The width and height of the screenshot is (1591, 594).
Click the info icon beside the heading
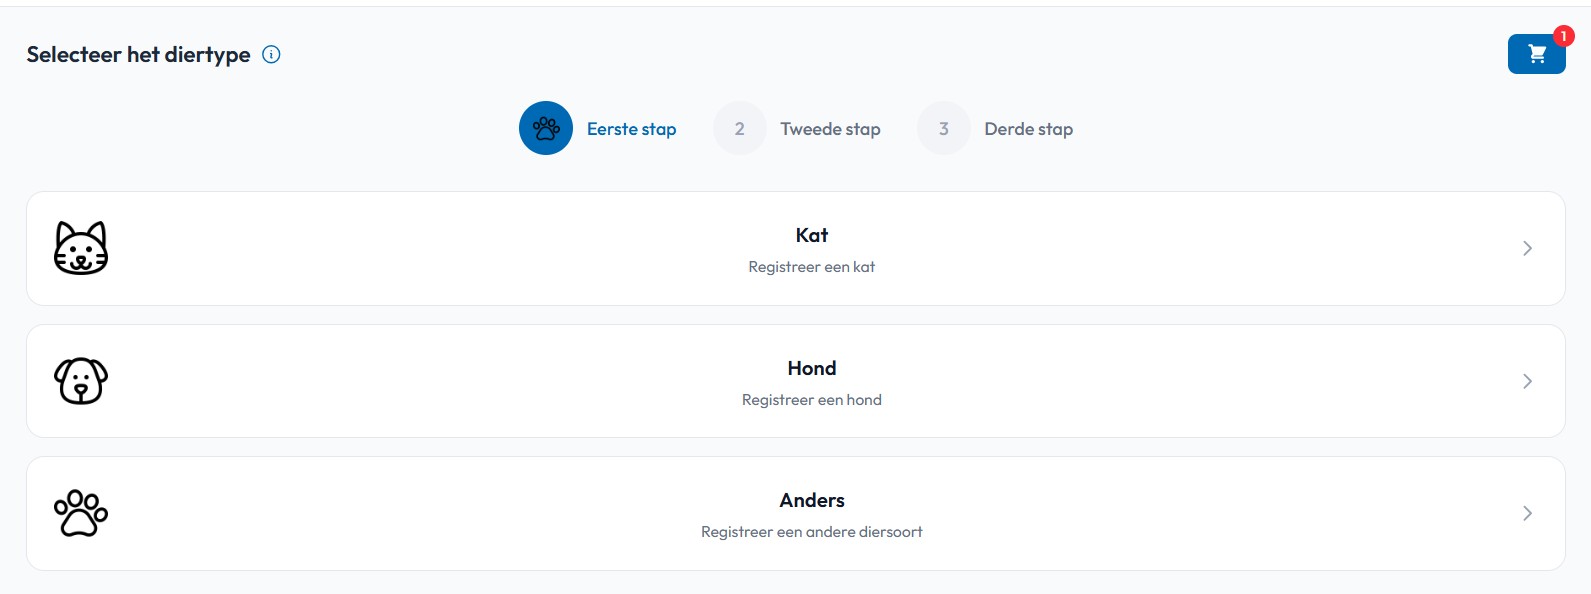point(271,54)
